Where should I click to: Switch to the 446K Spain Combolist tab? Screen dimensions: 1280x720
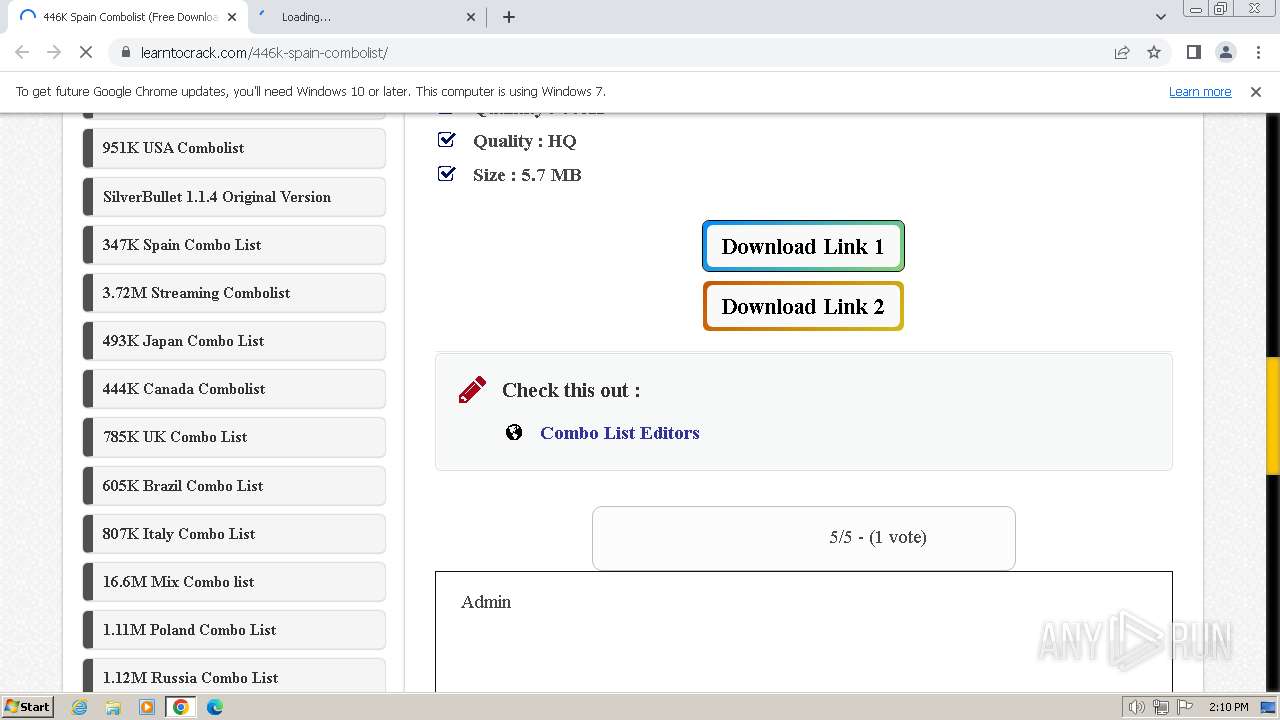click(126, 17)
